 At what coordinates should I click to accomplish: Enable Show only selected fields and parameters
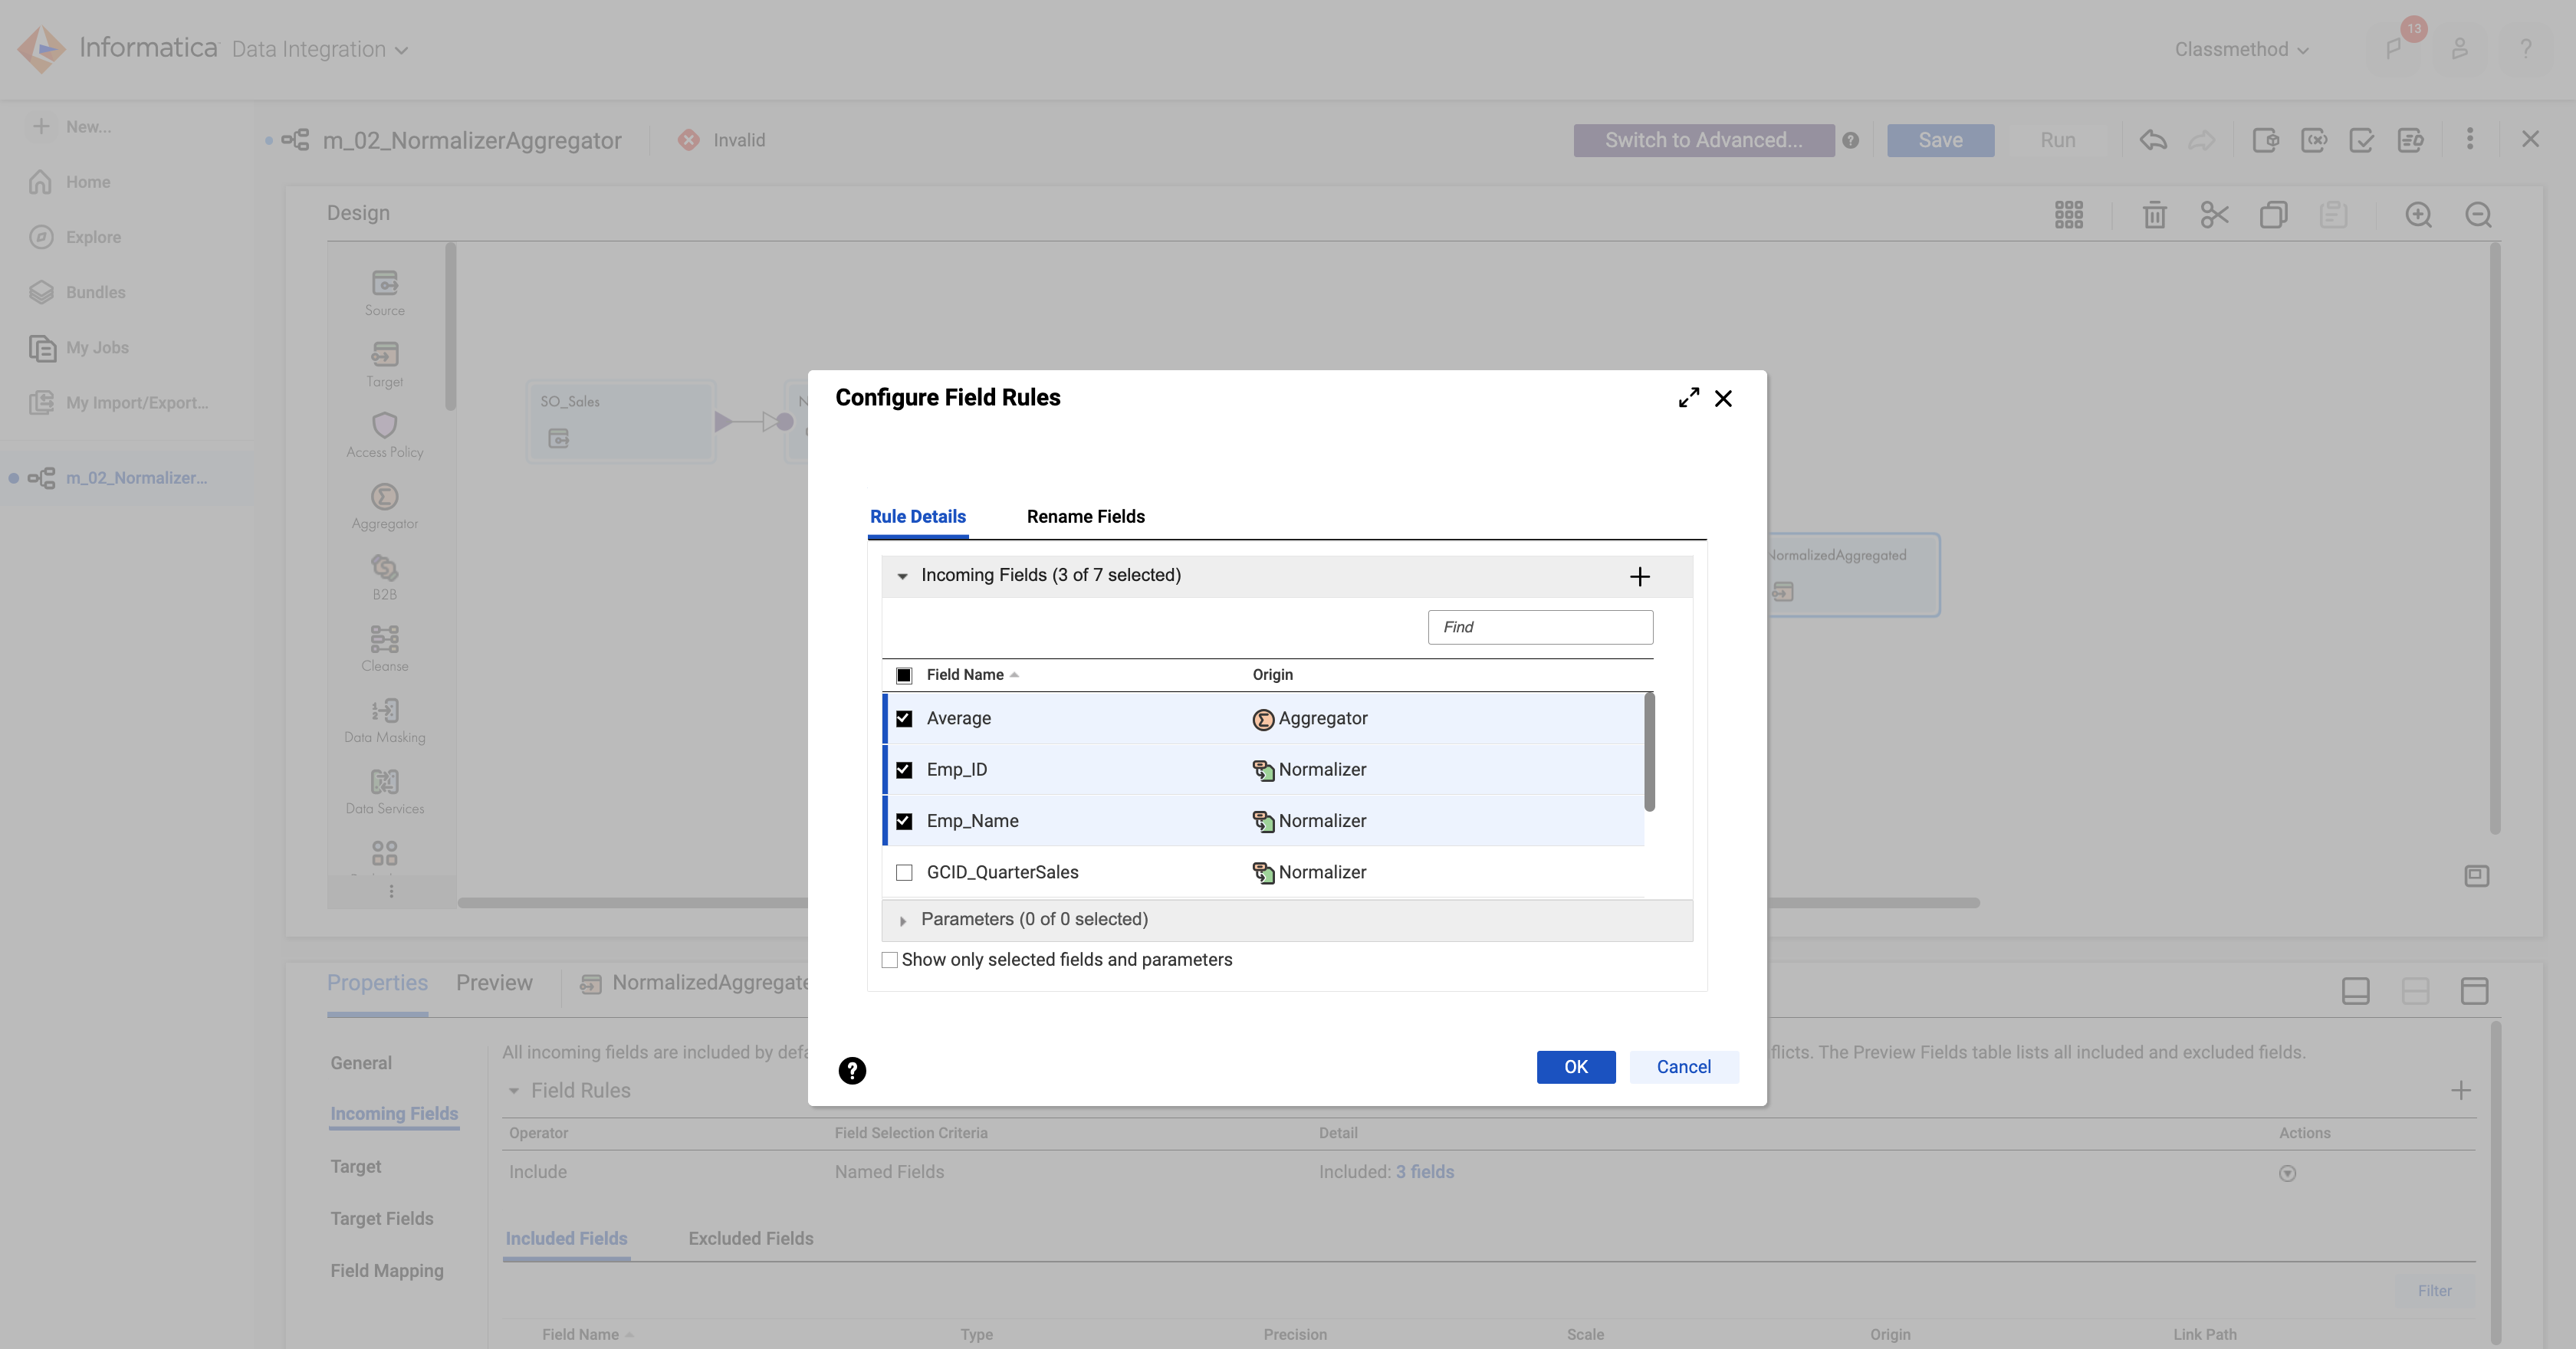pyautogui.click(x=889, y=959)
